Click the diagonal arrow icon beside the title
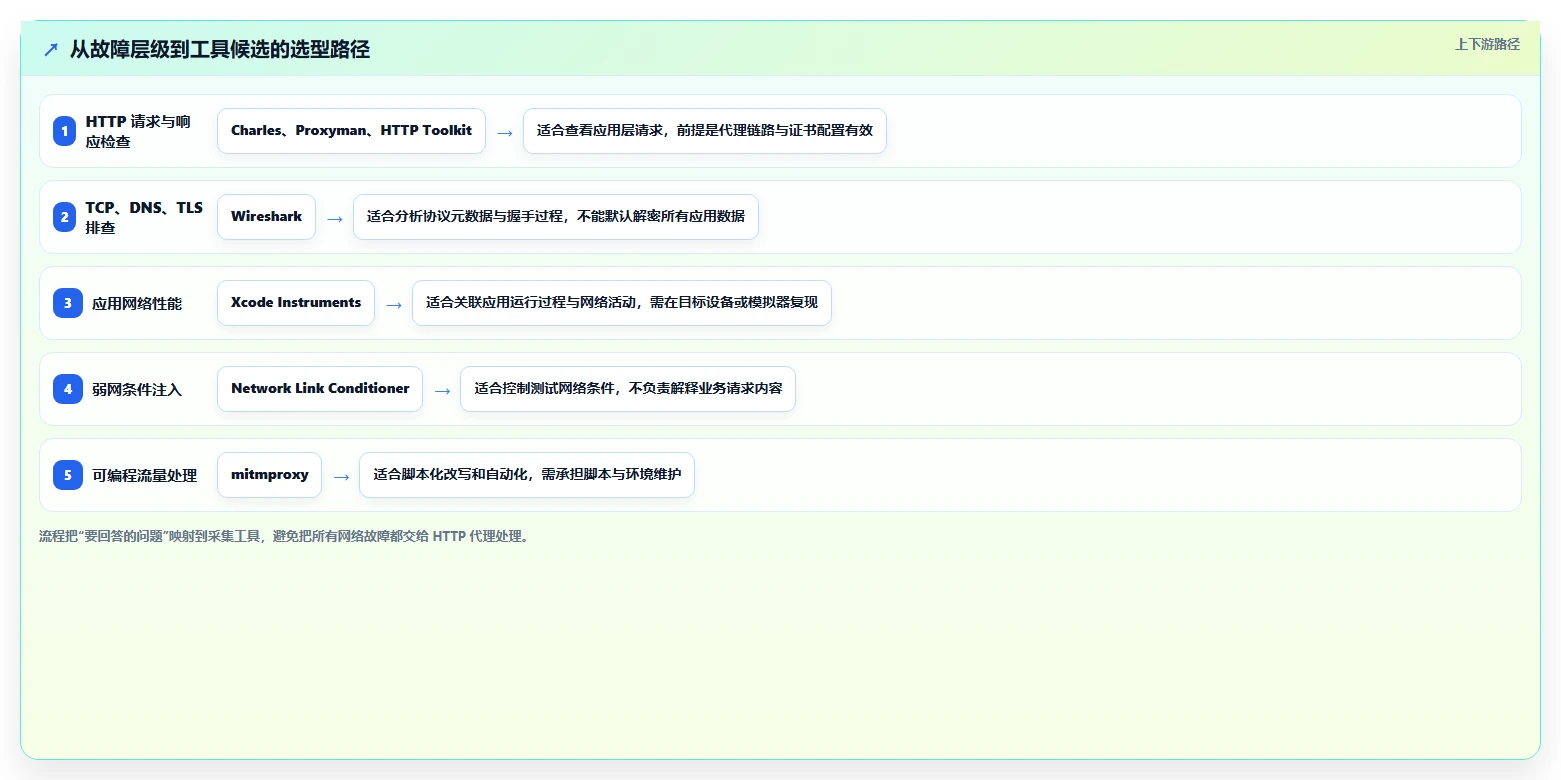This screenshot has height=780, width=1561. [x=51, y=50]
